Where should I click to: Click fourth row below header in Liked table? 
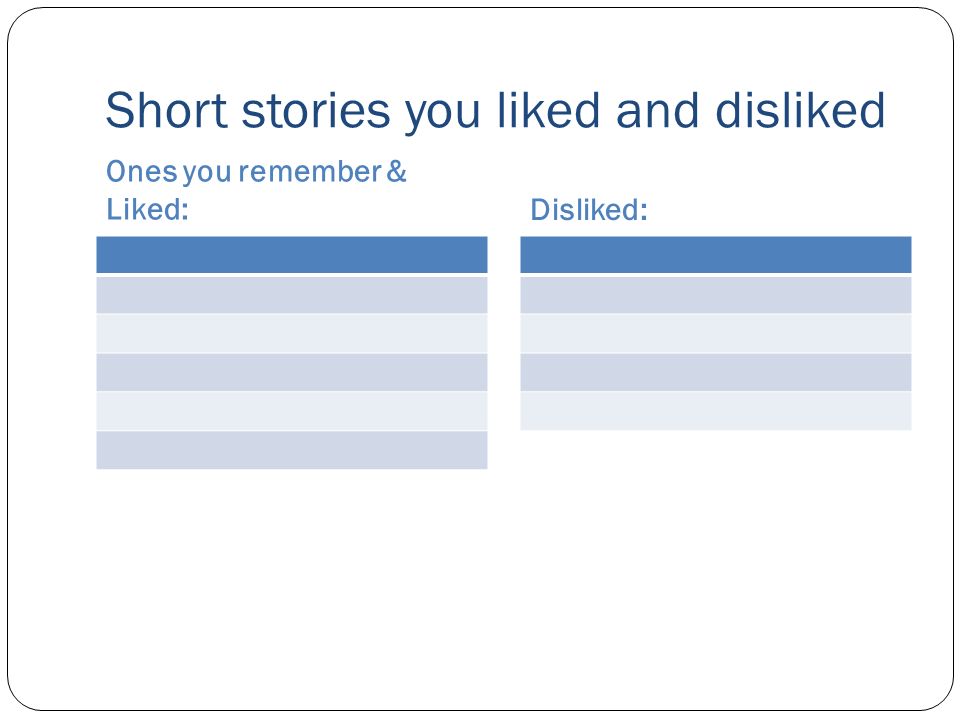[292, 411]
